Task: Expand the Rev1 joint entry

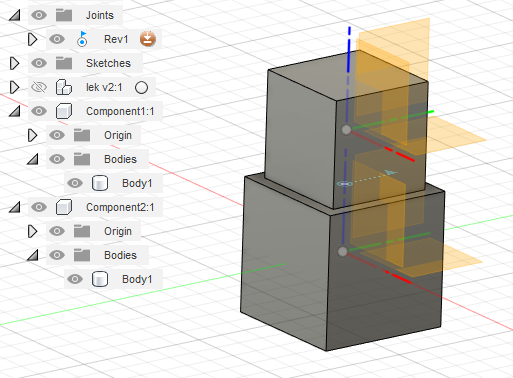Action: [x=32, y=39]
